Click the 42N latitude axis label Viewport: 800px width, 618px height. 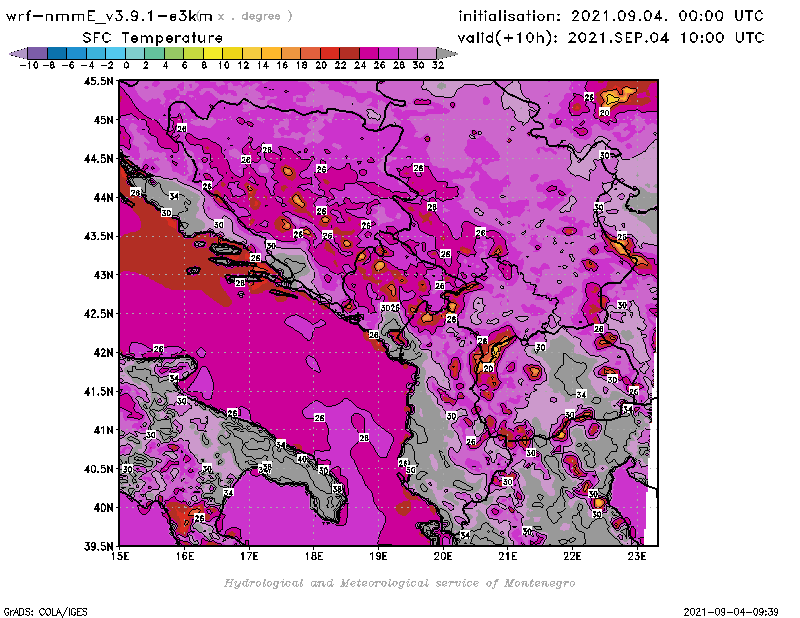pyautogui.click(x=104, y=353)
